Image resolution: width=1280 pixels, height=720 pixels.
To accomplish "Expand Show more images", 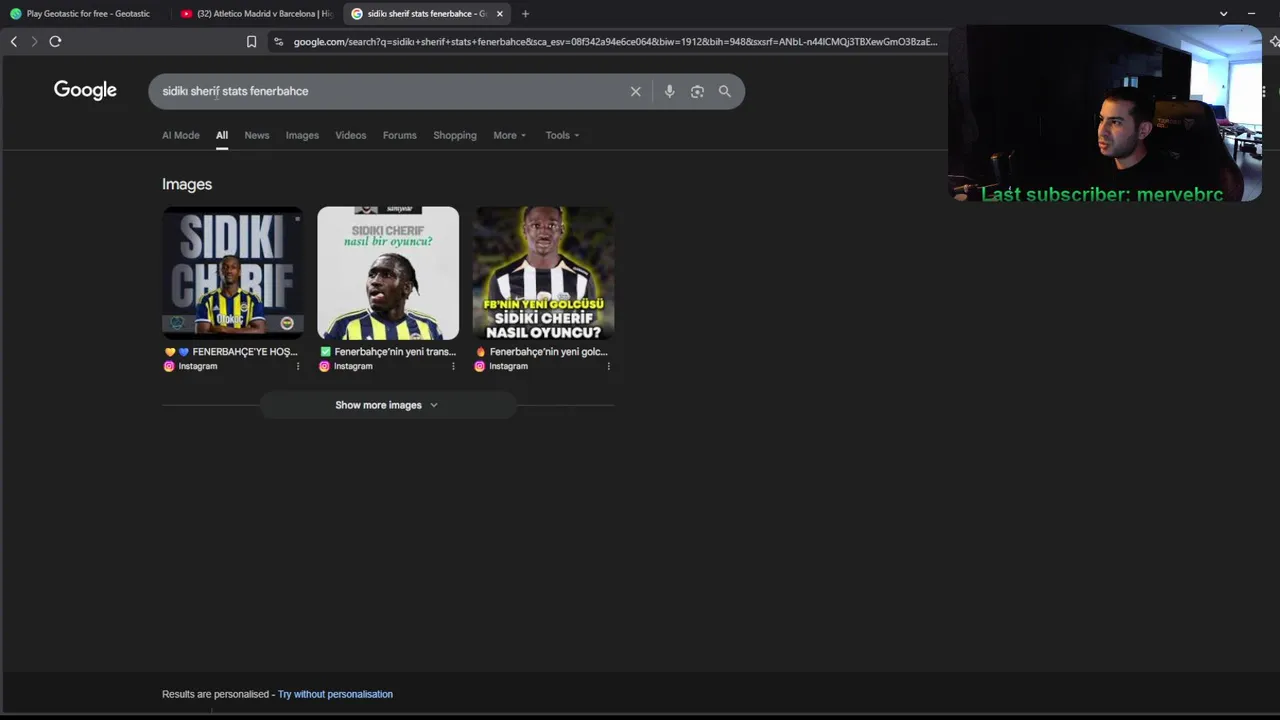I will 387,405.
